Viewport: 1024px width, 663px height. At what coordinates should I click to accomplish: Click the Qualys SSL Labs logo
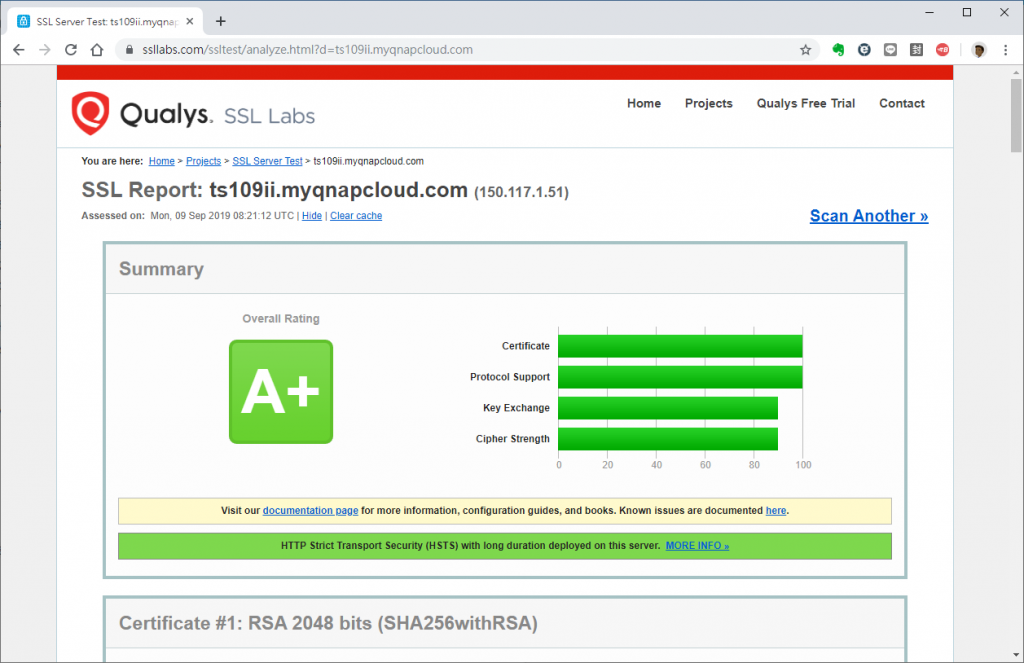(193, 114)
